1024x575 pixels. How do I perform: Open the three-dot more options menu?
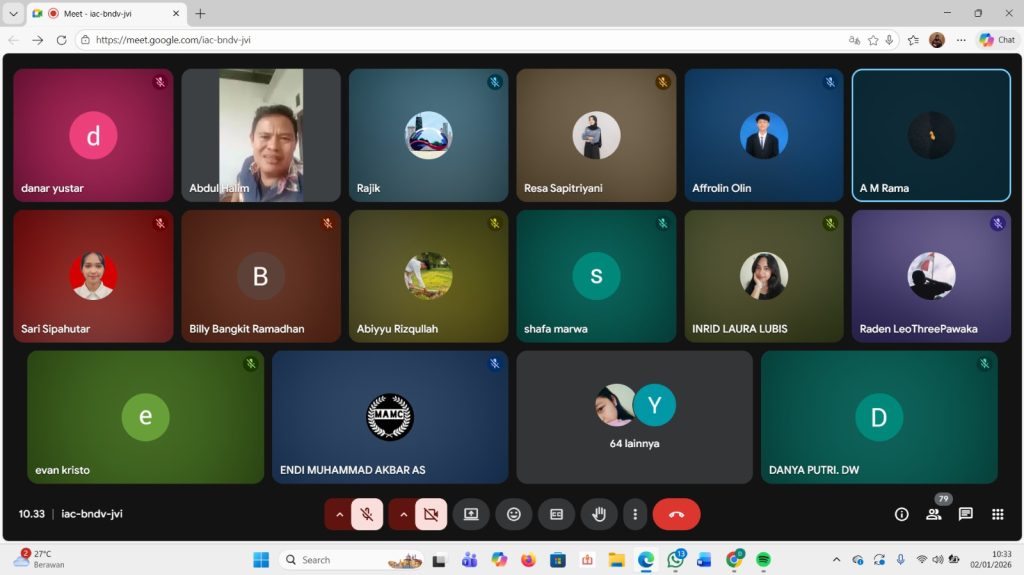[x=635, y=514]
